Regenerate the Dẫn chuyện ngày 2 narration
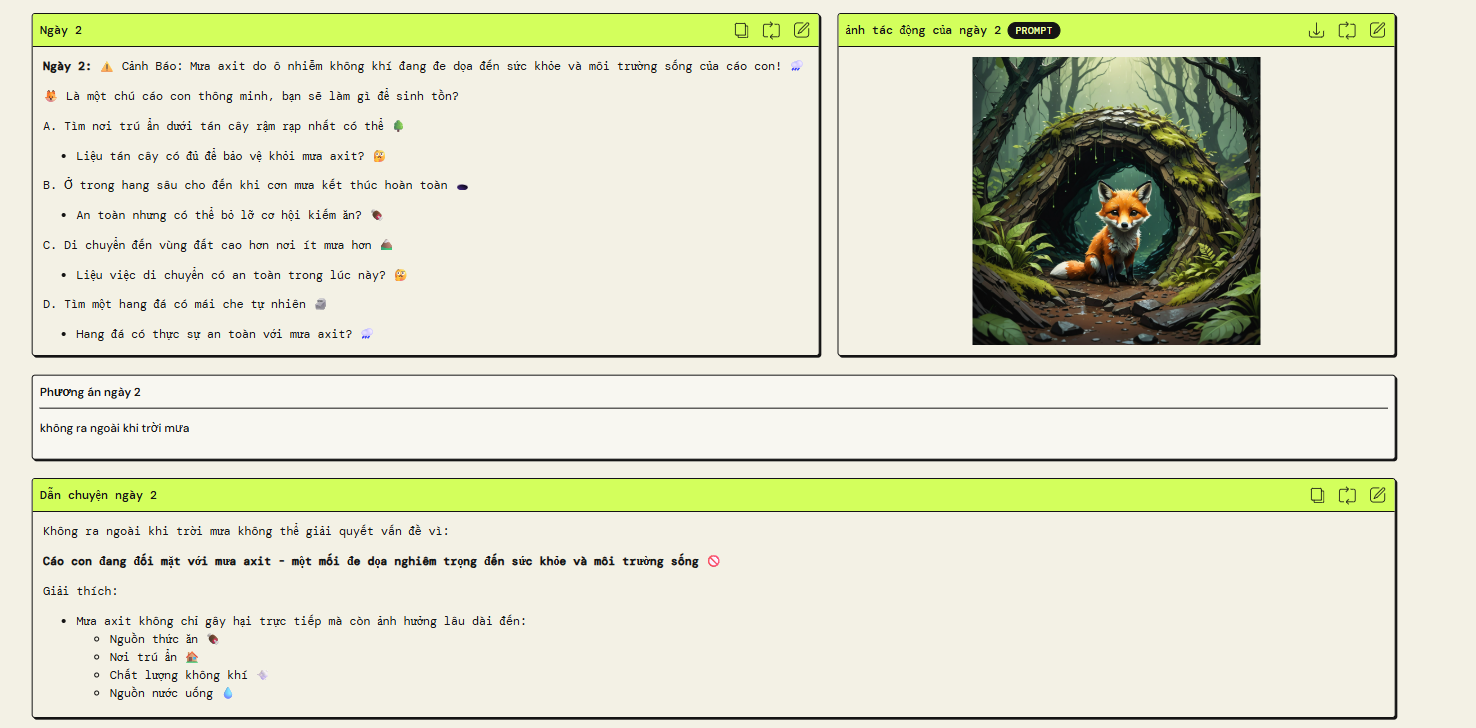This screenshot has width=1476, height=728. tap(1347, 494)
